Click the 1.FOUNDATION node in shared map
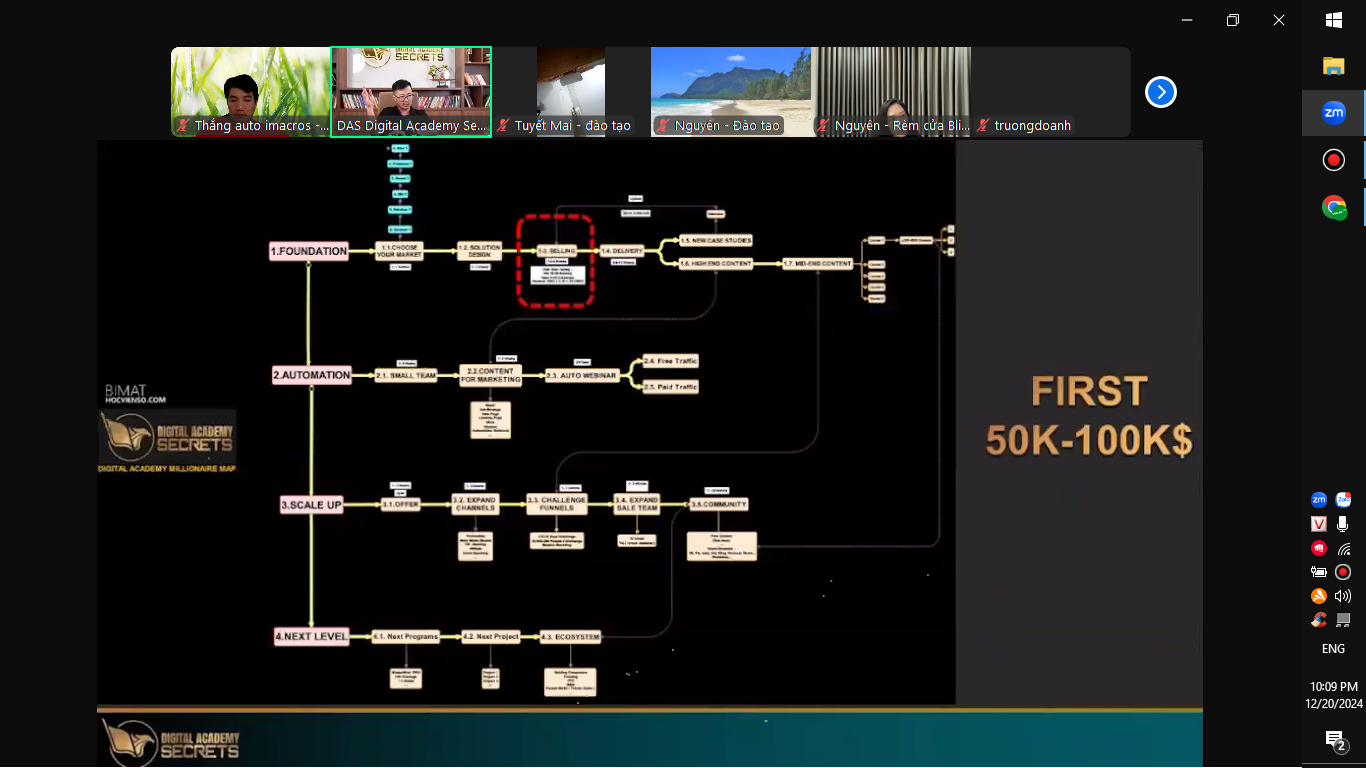 [x=309, y=251]
